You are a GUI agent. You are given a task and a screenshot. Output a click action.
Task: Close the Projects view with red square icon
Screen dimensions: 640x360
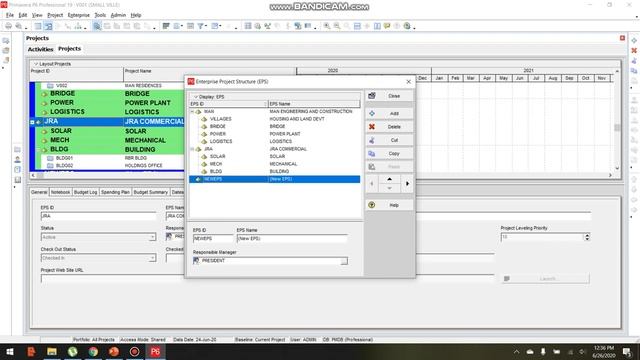pyautogui.click(x=622, y=38)
